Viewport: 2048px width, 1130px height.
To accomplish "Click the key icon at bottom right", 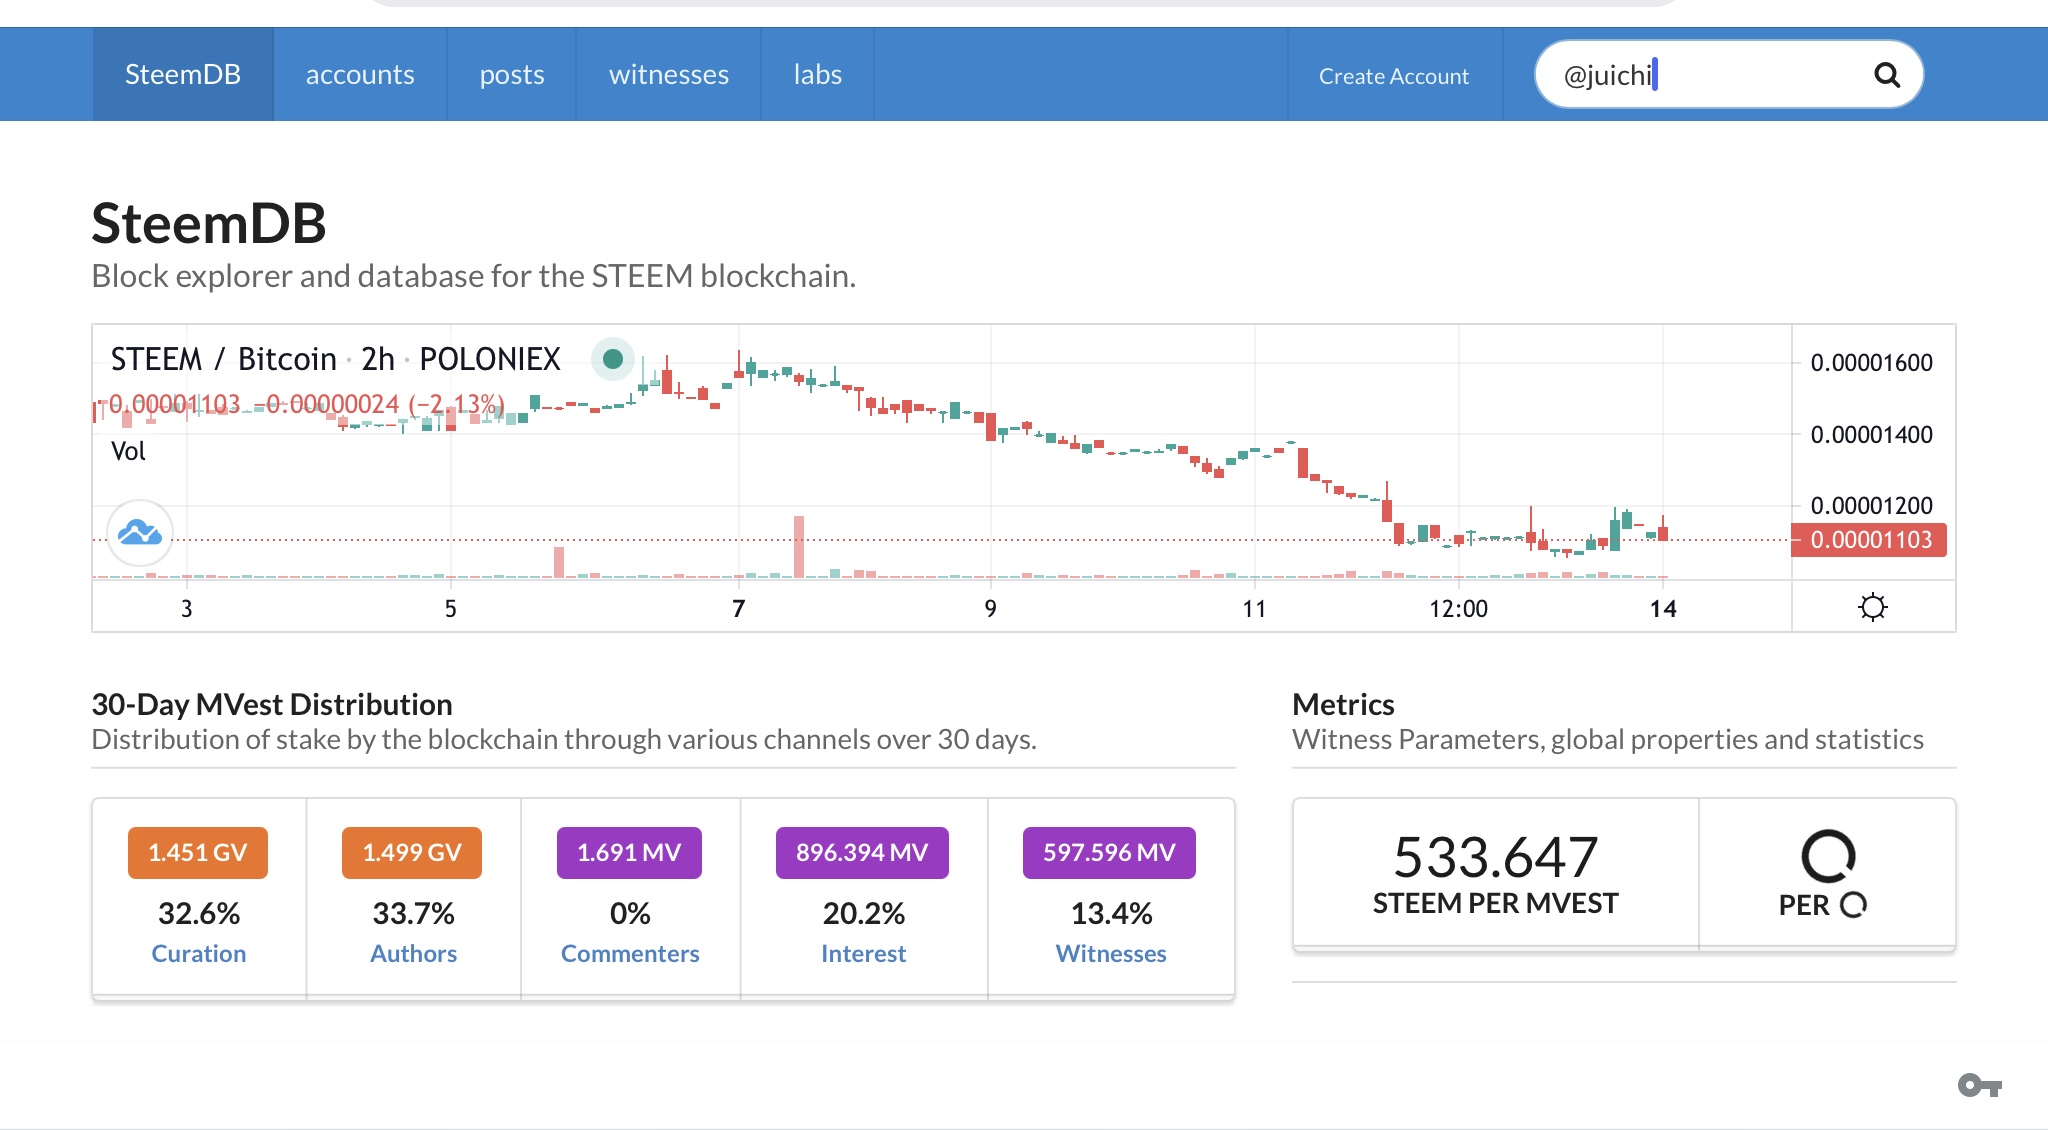I will [x=1979, y=1085].
